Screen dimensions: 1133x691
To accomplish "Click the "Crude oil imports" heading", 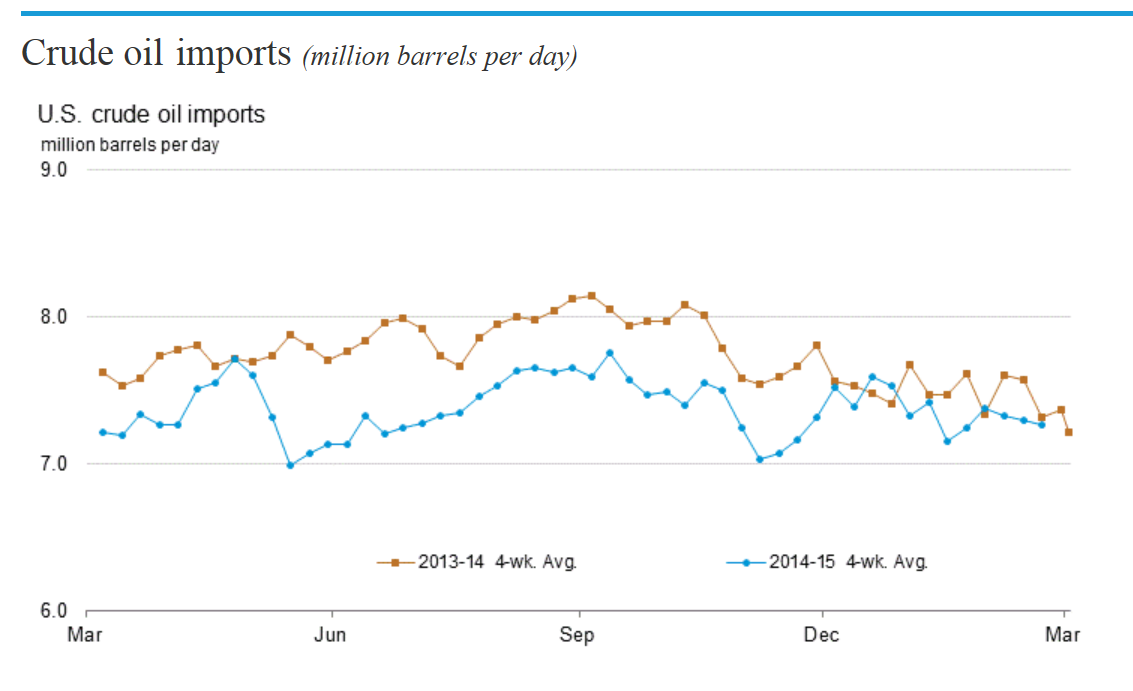I will (155, 53).
